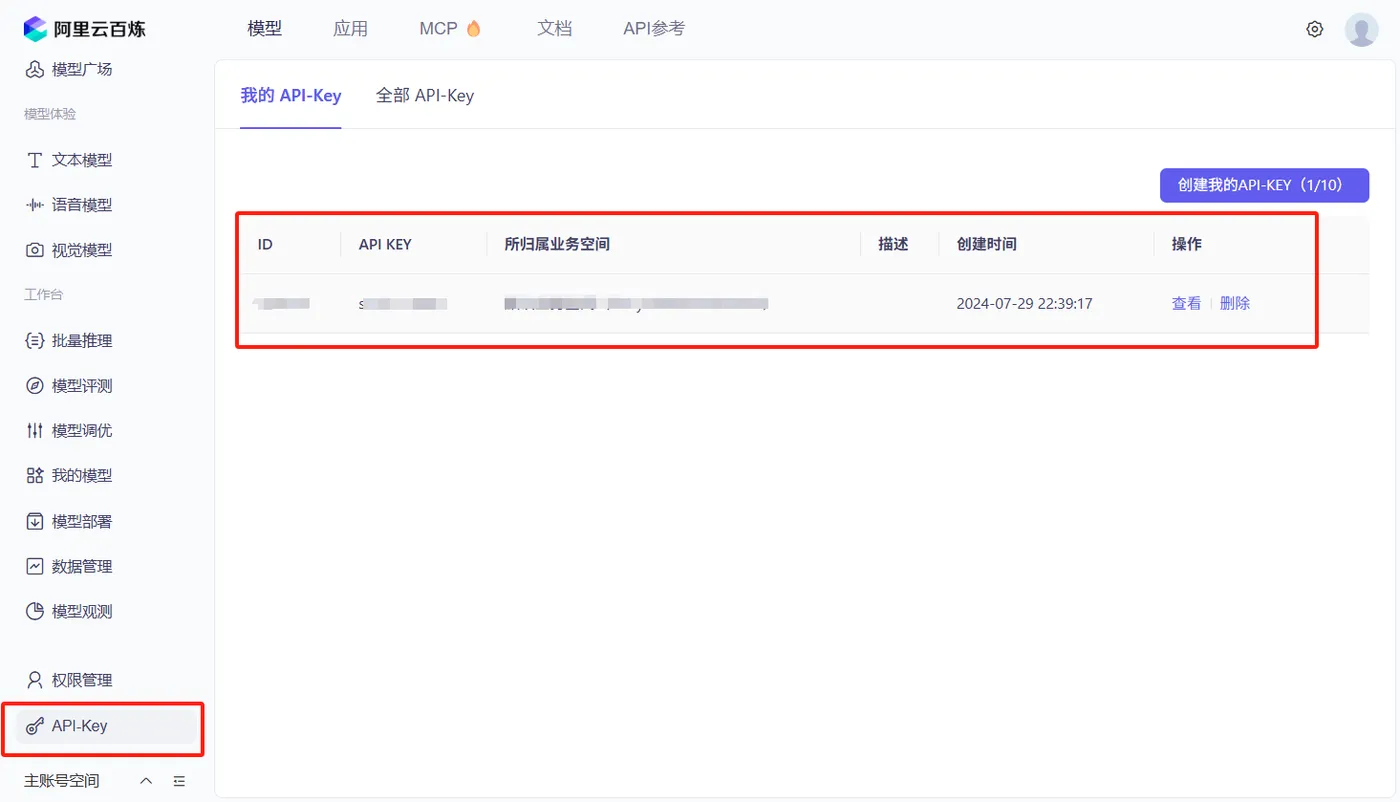1400x802 pixels.
Task: Open 文档 in the top navigation
Action: [x=554, y=29]
